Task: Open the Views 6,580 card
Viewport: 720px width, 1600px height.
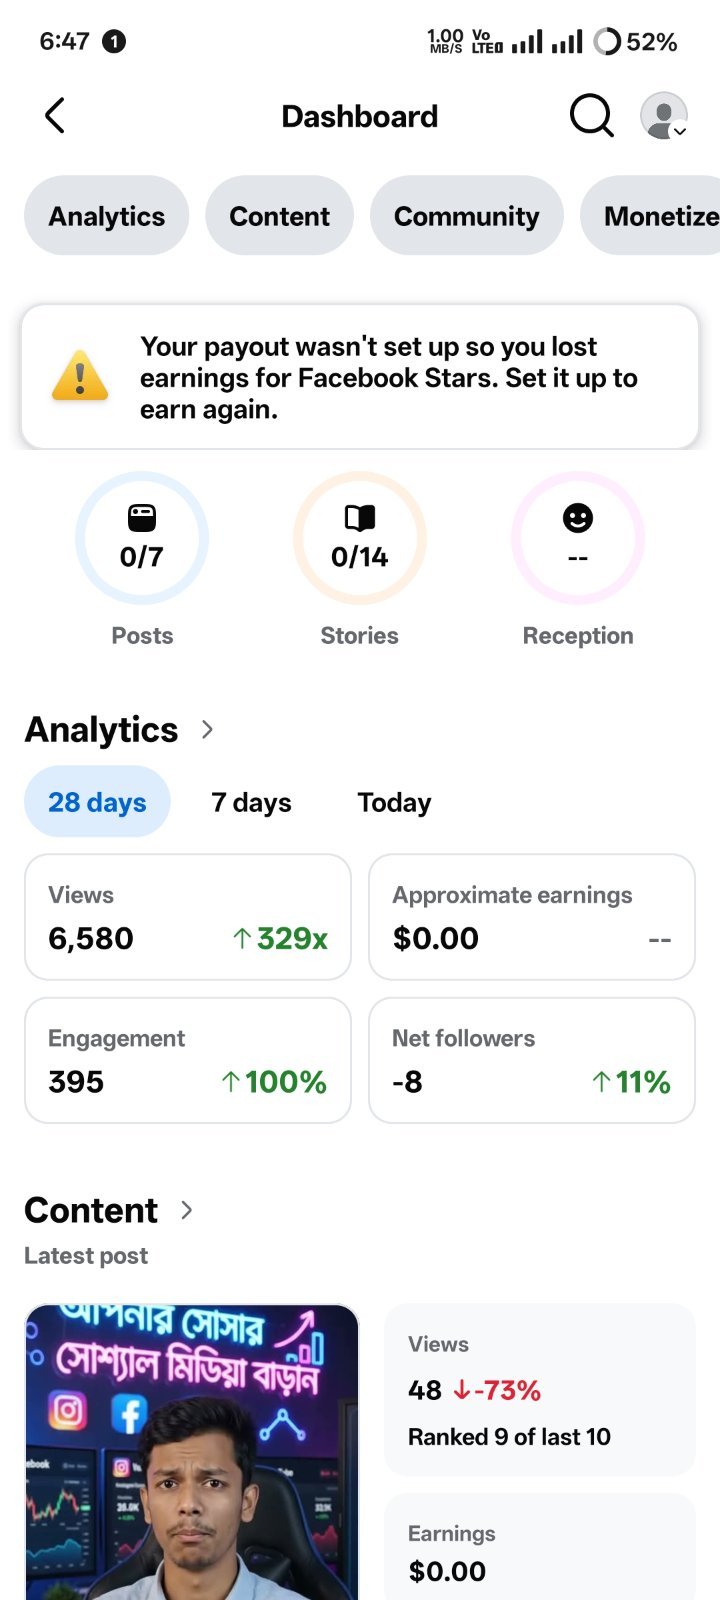Action: coord(188,917)
